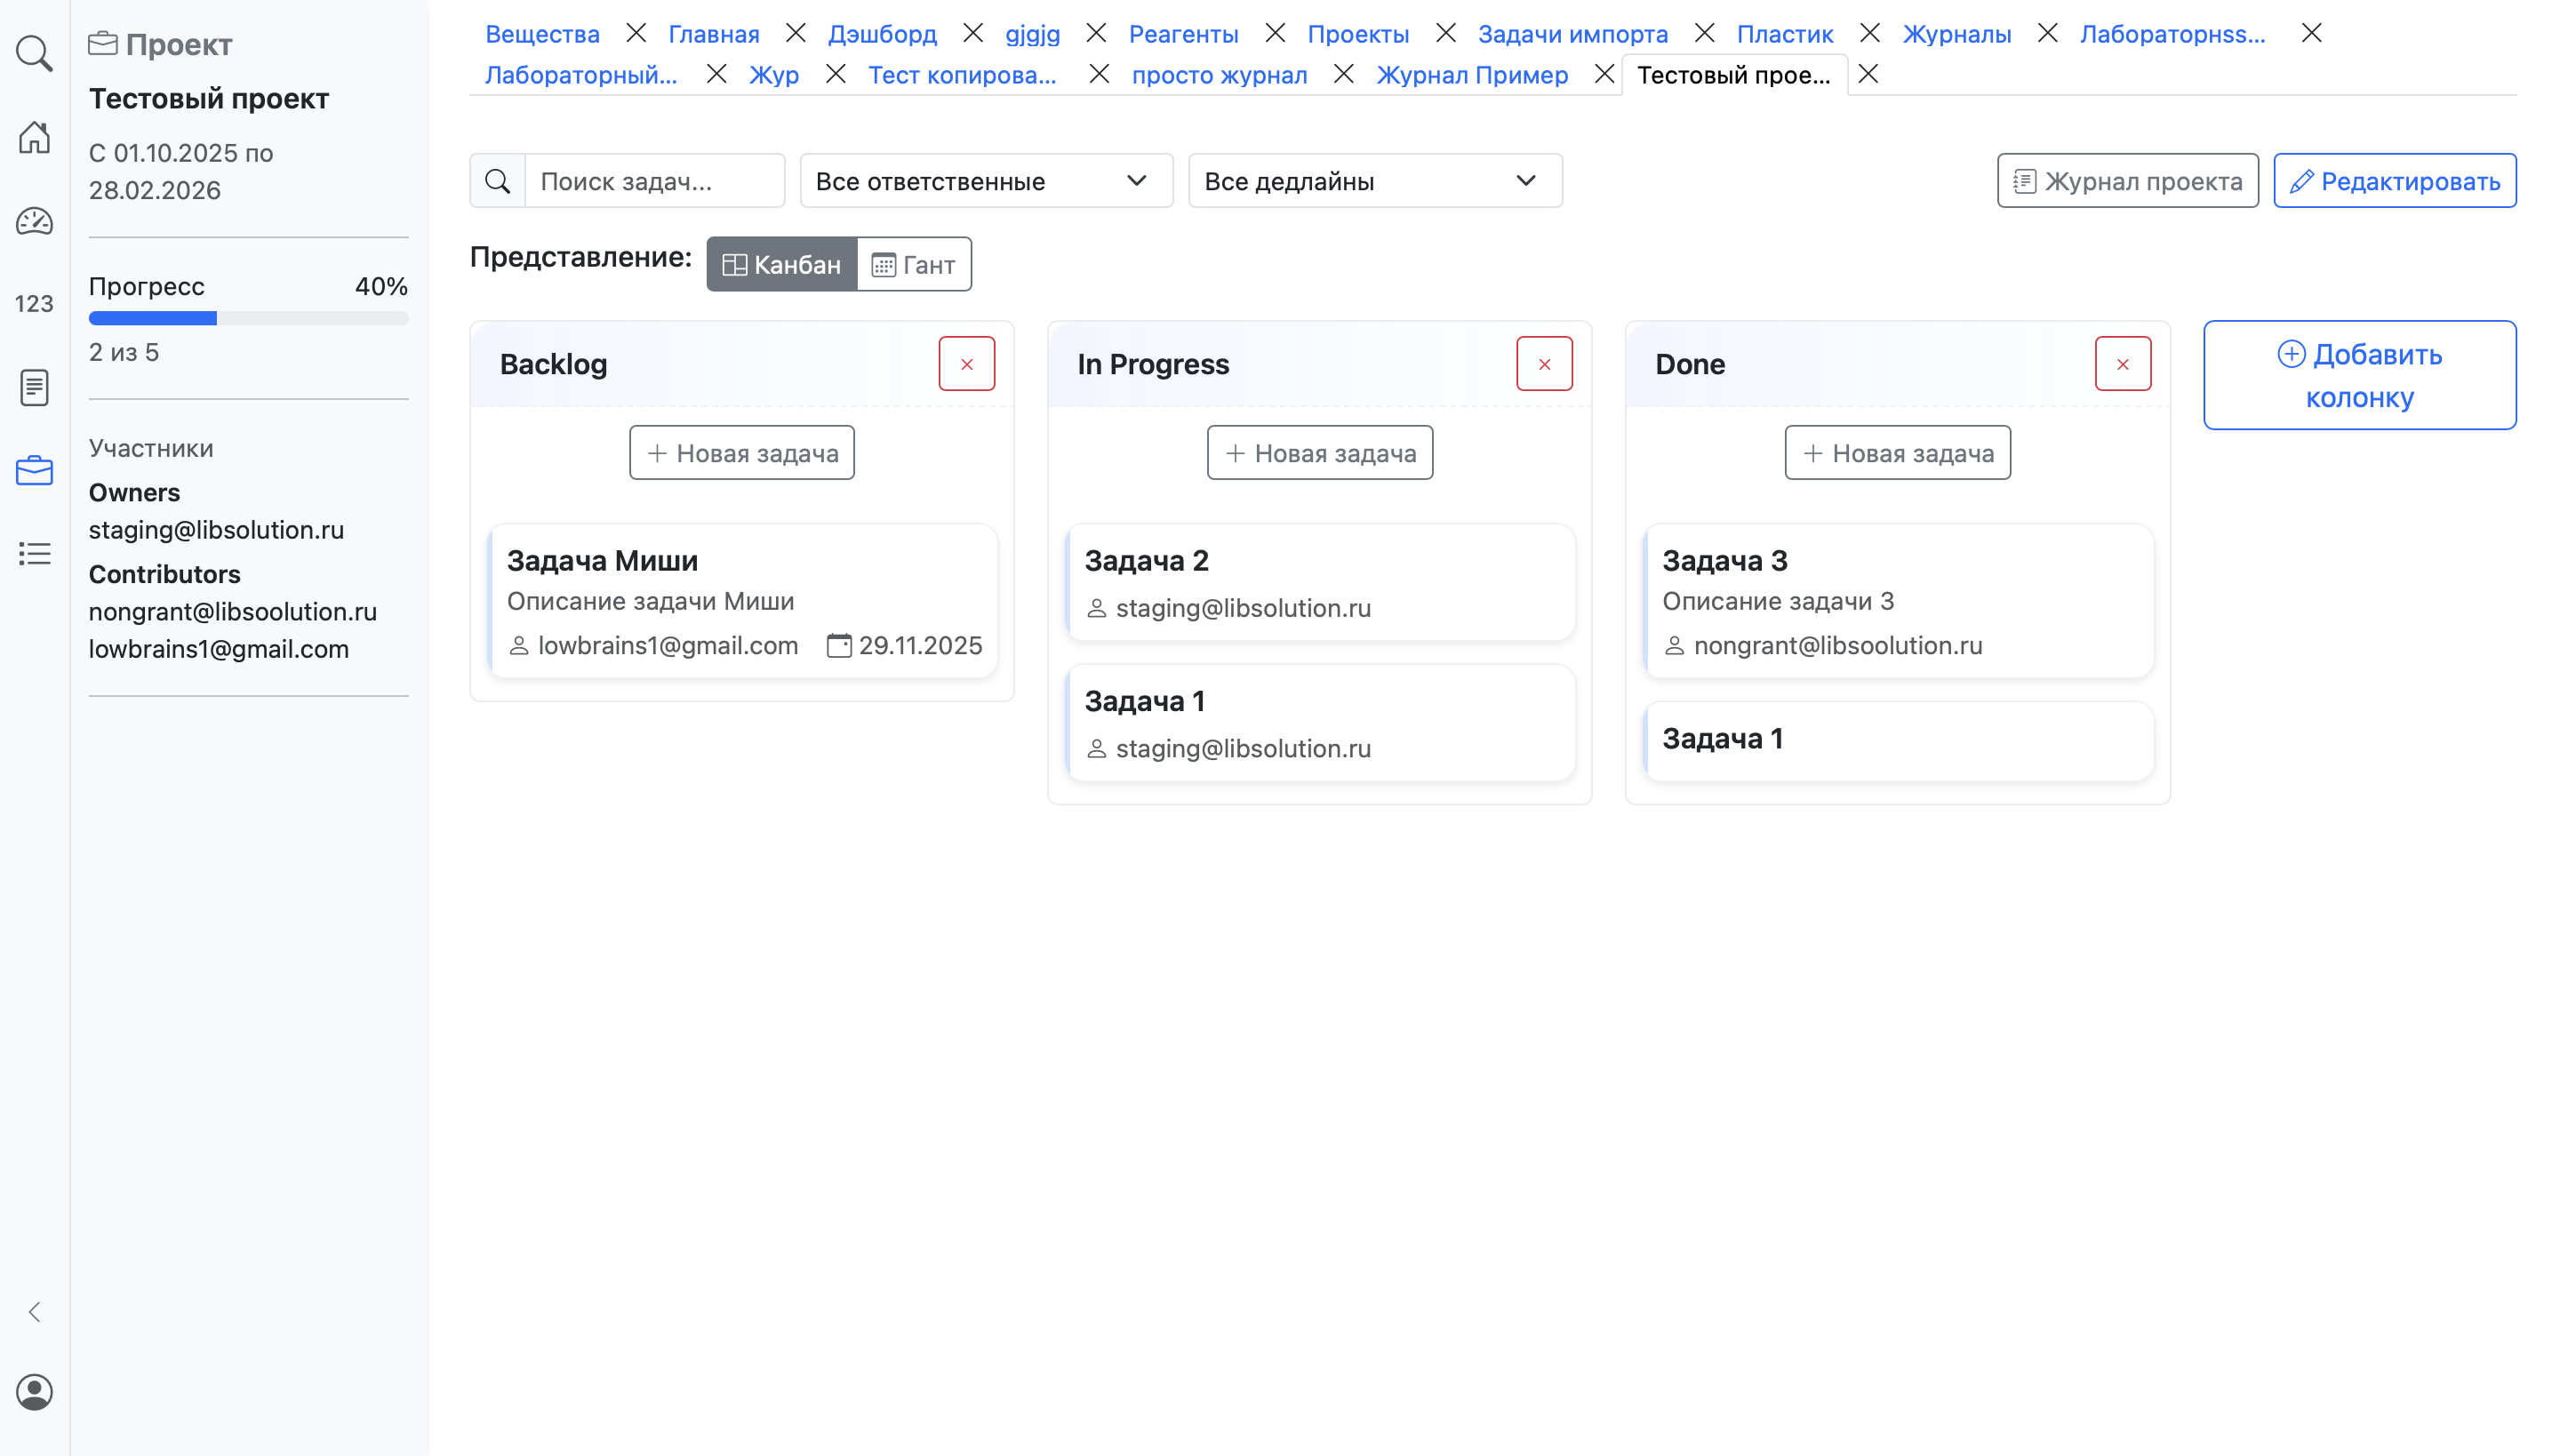Go to Home using the sidebar house icon
Screen dimensions: 2560x1456
pyautogui.click(x=34, y=138)
